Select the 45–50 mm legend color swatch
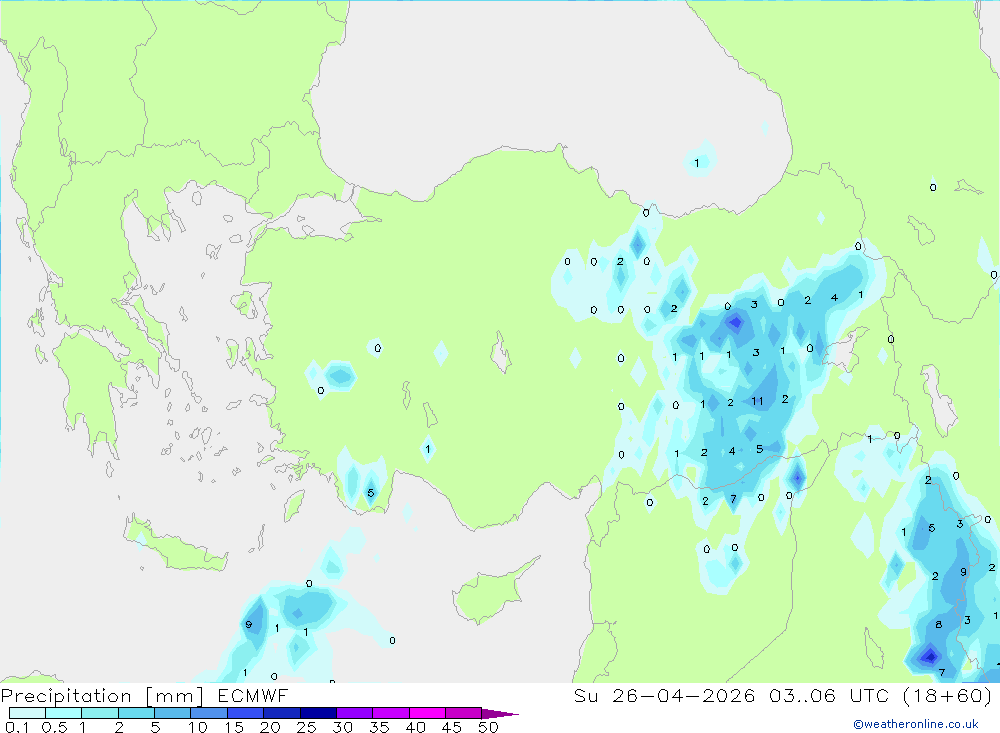The height and width of the screenshot is (733, 1000). click(464, 713)
